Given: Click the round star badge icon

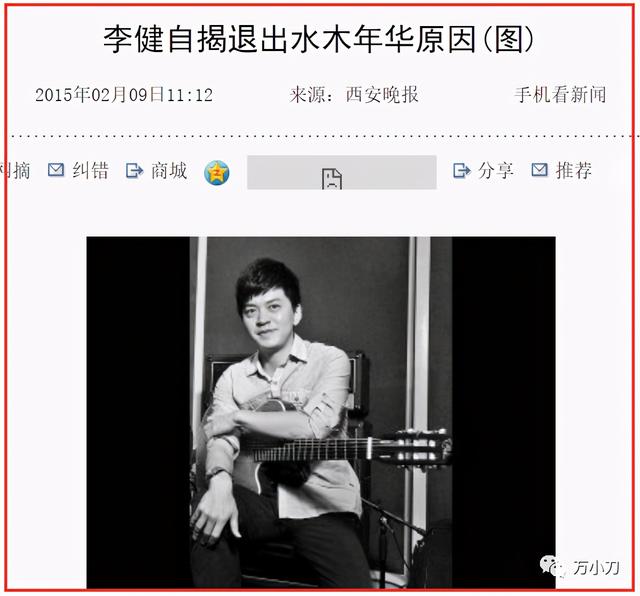Looking at the screenshot, I should [x=217, y=172].
